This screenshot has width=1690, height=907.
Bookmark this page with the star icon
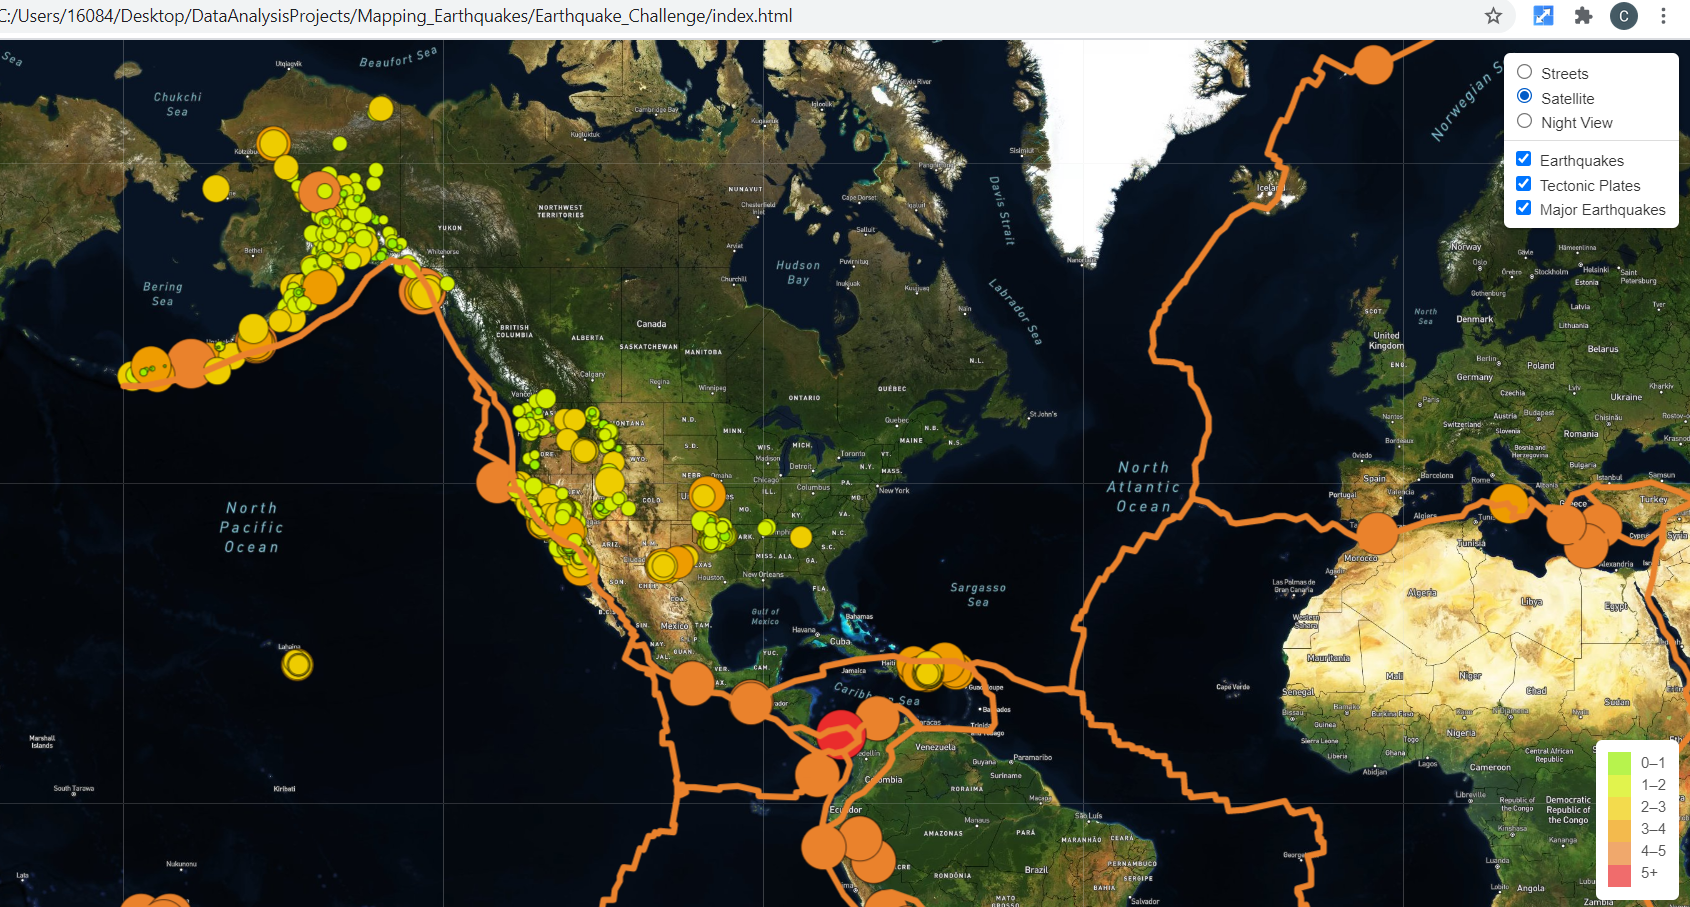(1493, 16)
